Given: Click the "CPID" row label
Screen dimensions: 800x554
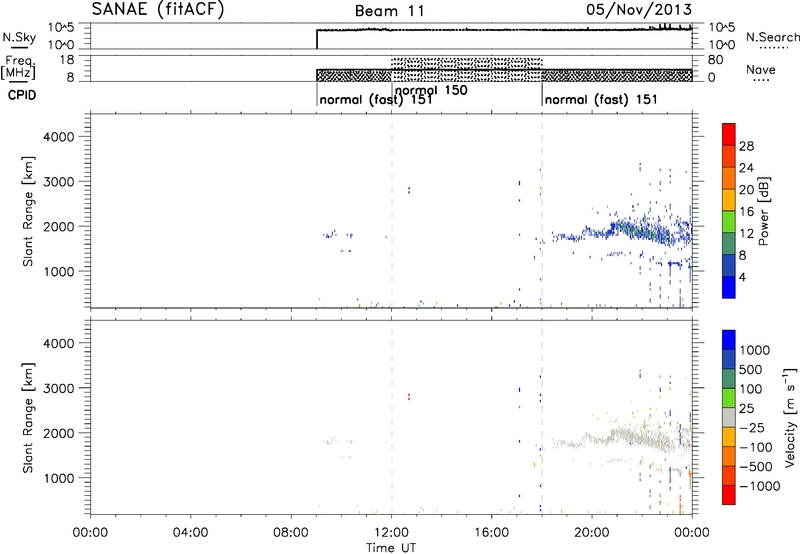Looking at the screenshot, I should 22,95.
